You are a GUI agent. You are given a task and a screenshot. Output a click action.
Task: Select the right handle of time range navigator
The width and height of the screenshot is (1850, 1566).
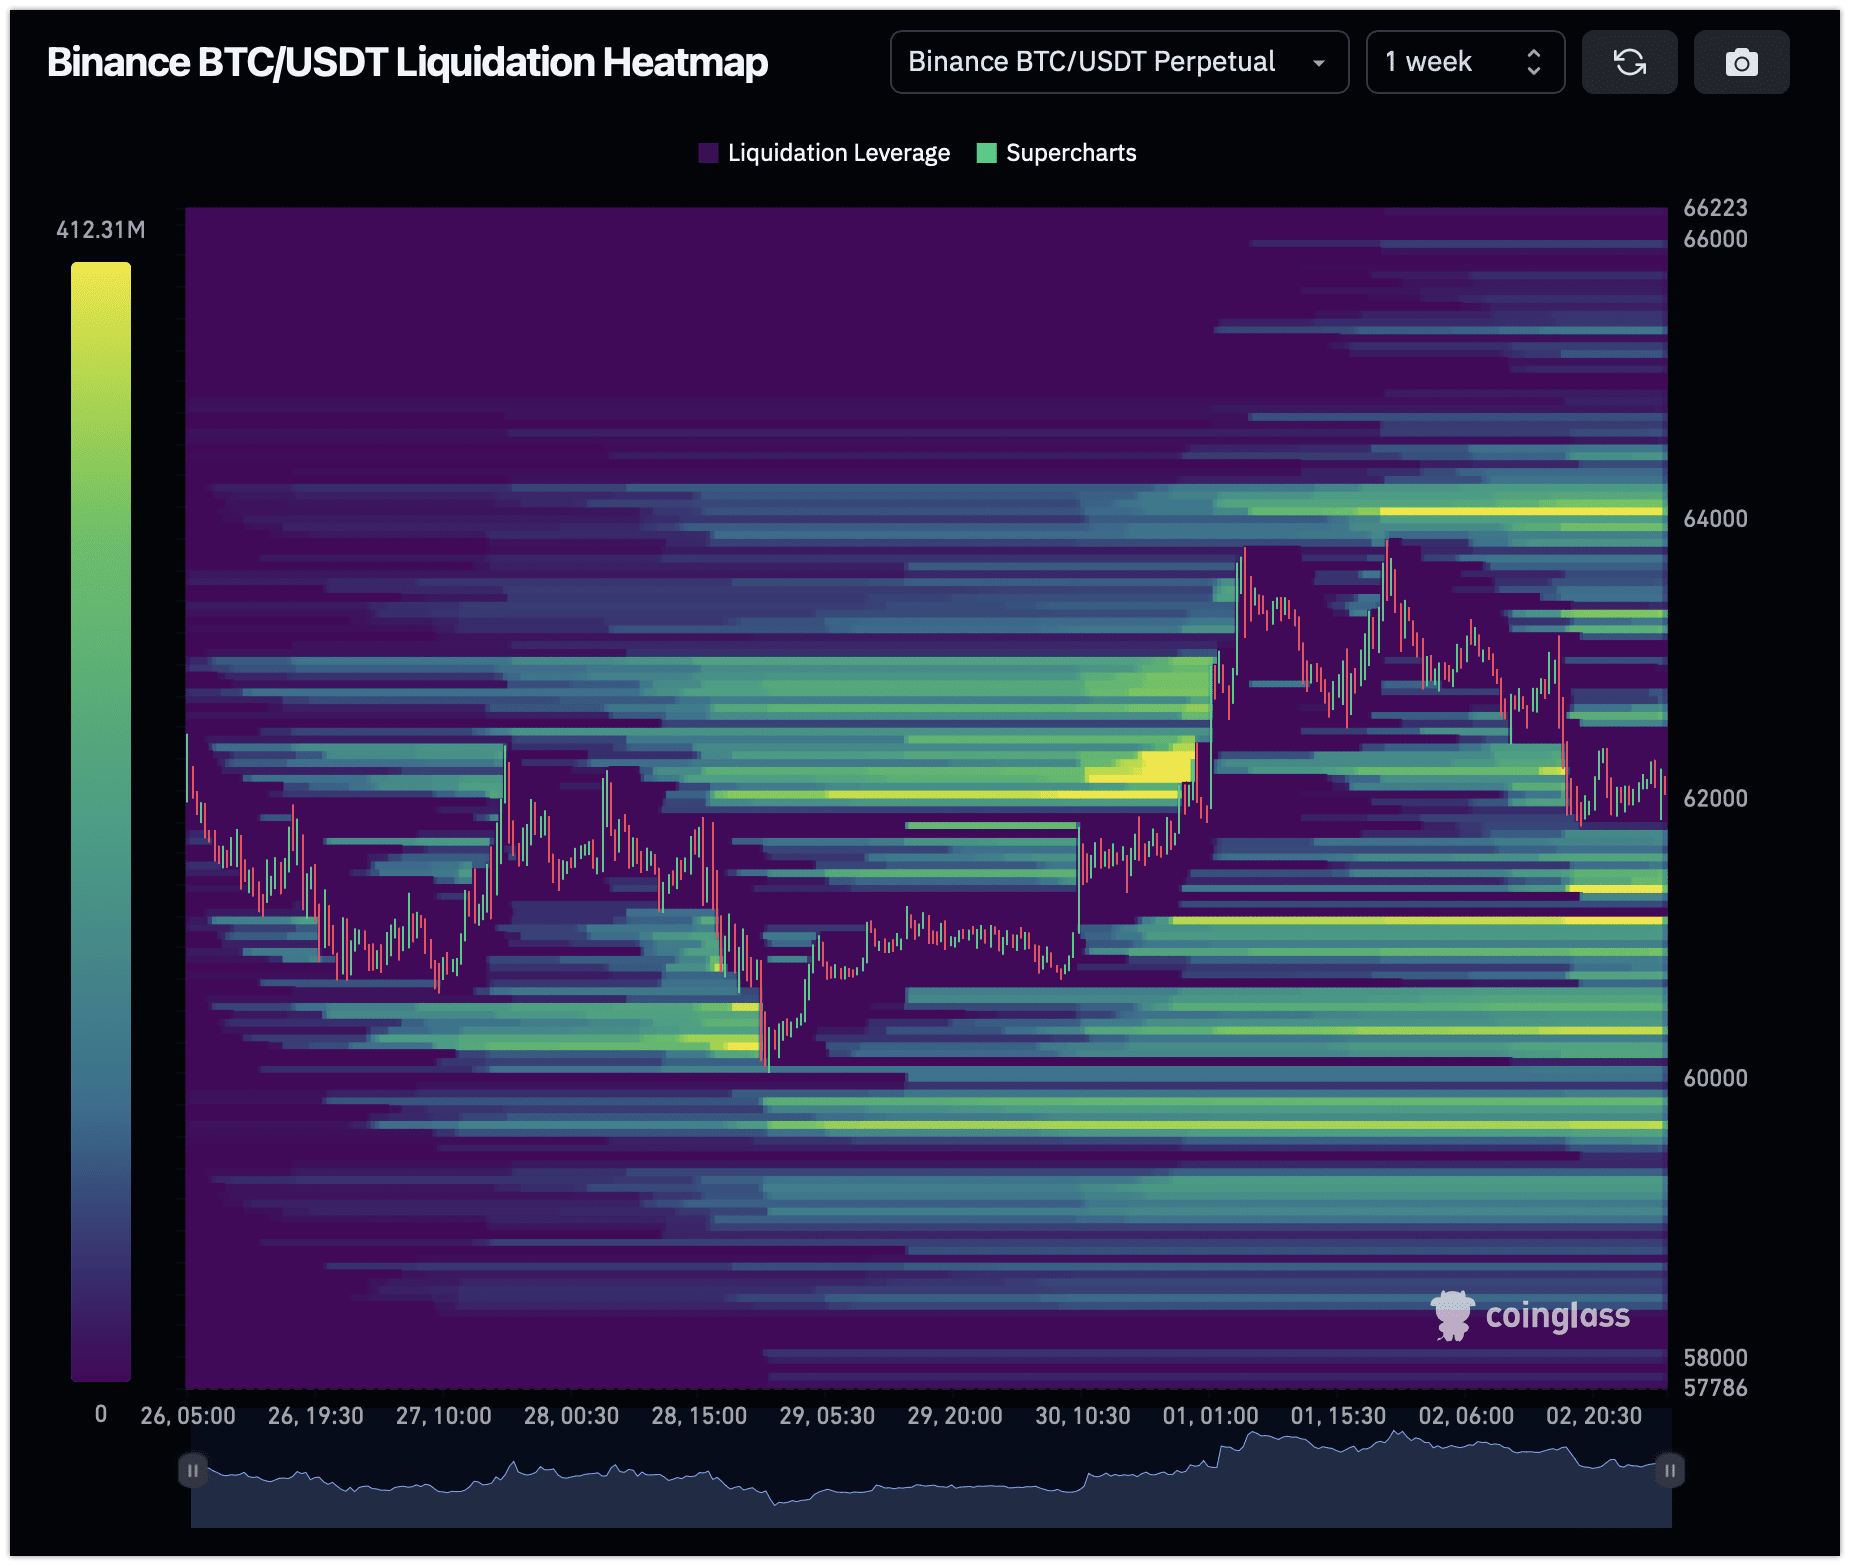tap(1669, 1470)
